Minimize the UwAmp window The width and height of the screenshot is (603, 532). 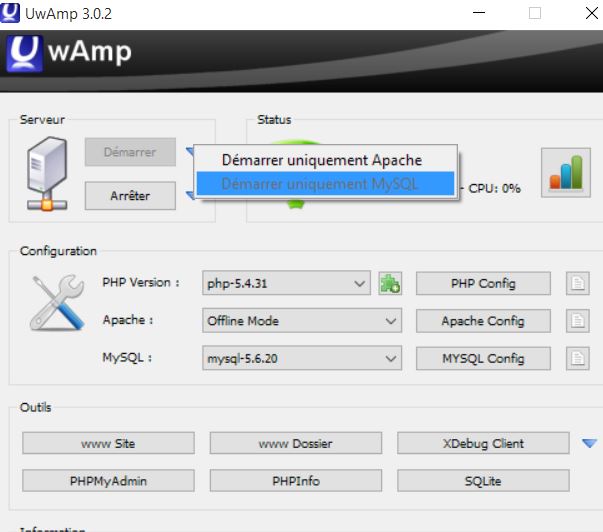479,13
